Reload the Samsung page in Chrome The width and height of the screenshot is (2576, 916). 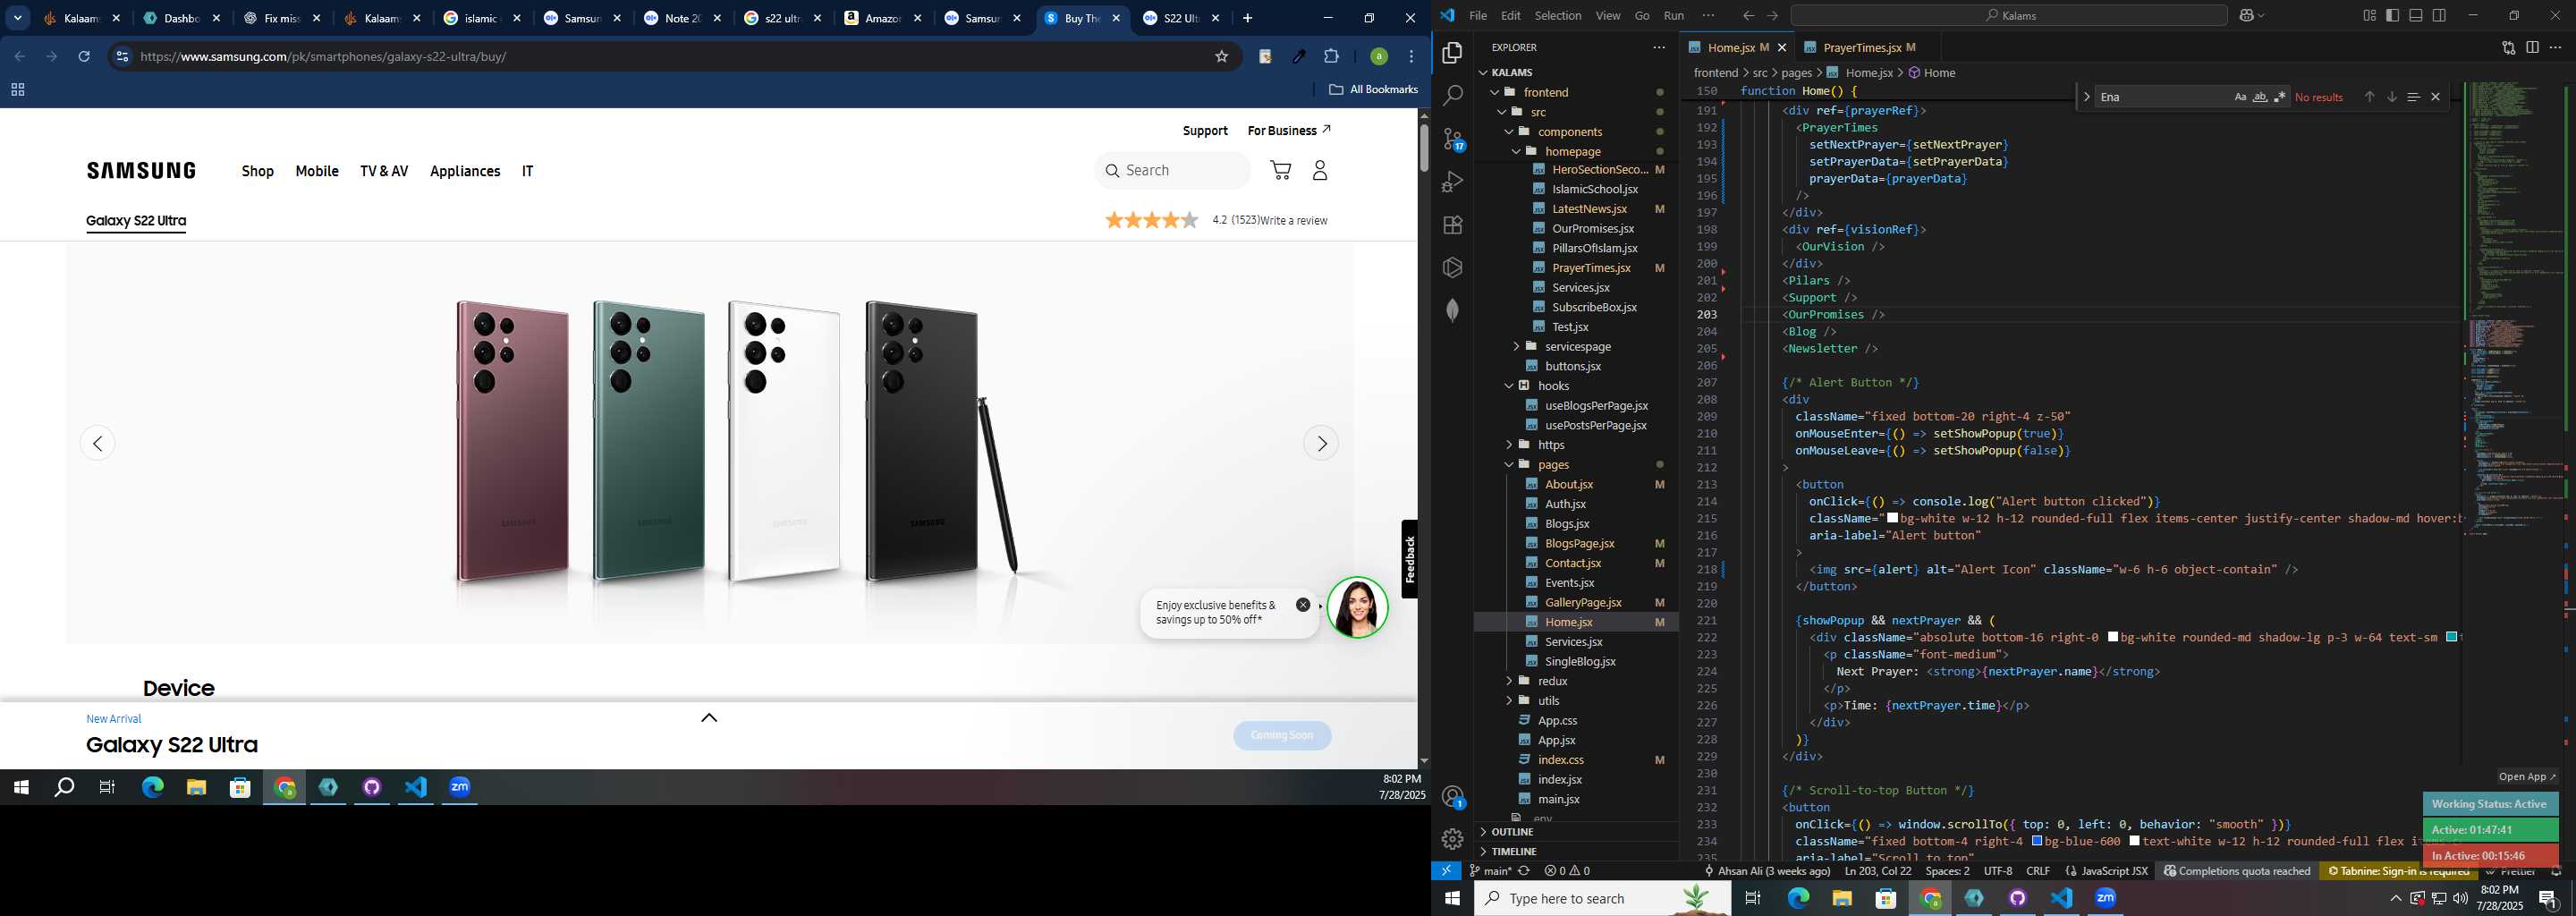point(84,56)
